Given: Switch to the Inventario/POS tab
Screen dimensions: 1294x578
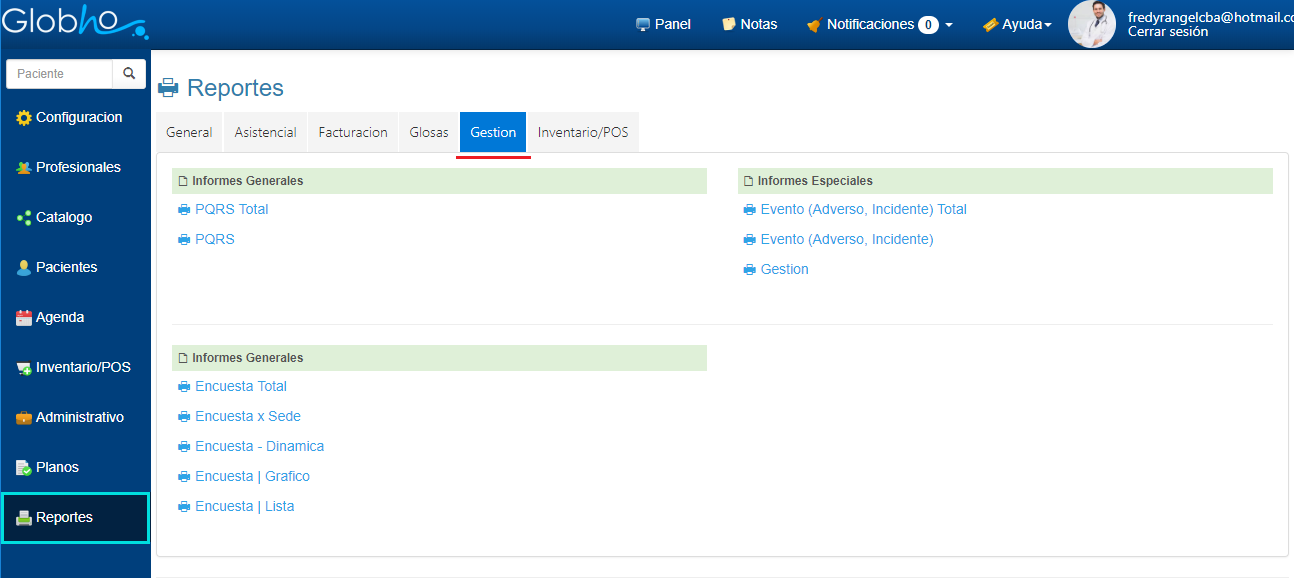Looking at the screenshot, I should [583, 132].
